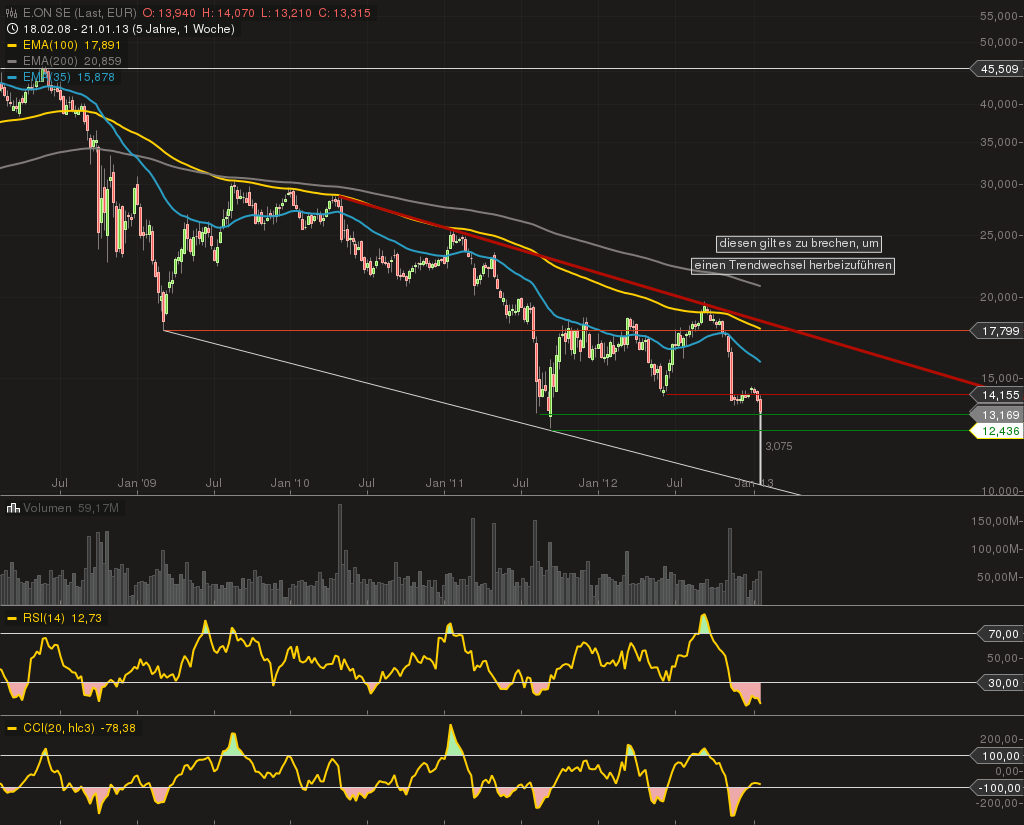Screen dimensions: 1024x825
Task: Click the candlestick chart-type icon beside E.ON SE
Action: tap(12, 13)
